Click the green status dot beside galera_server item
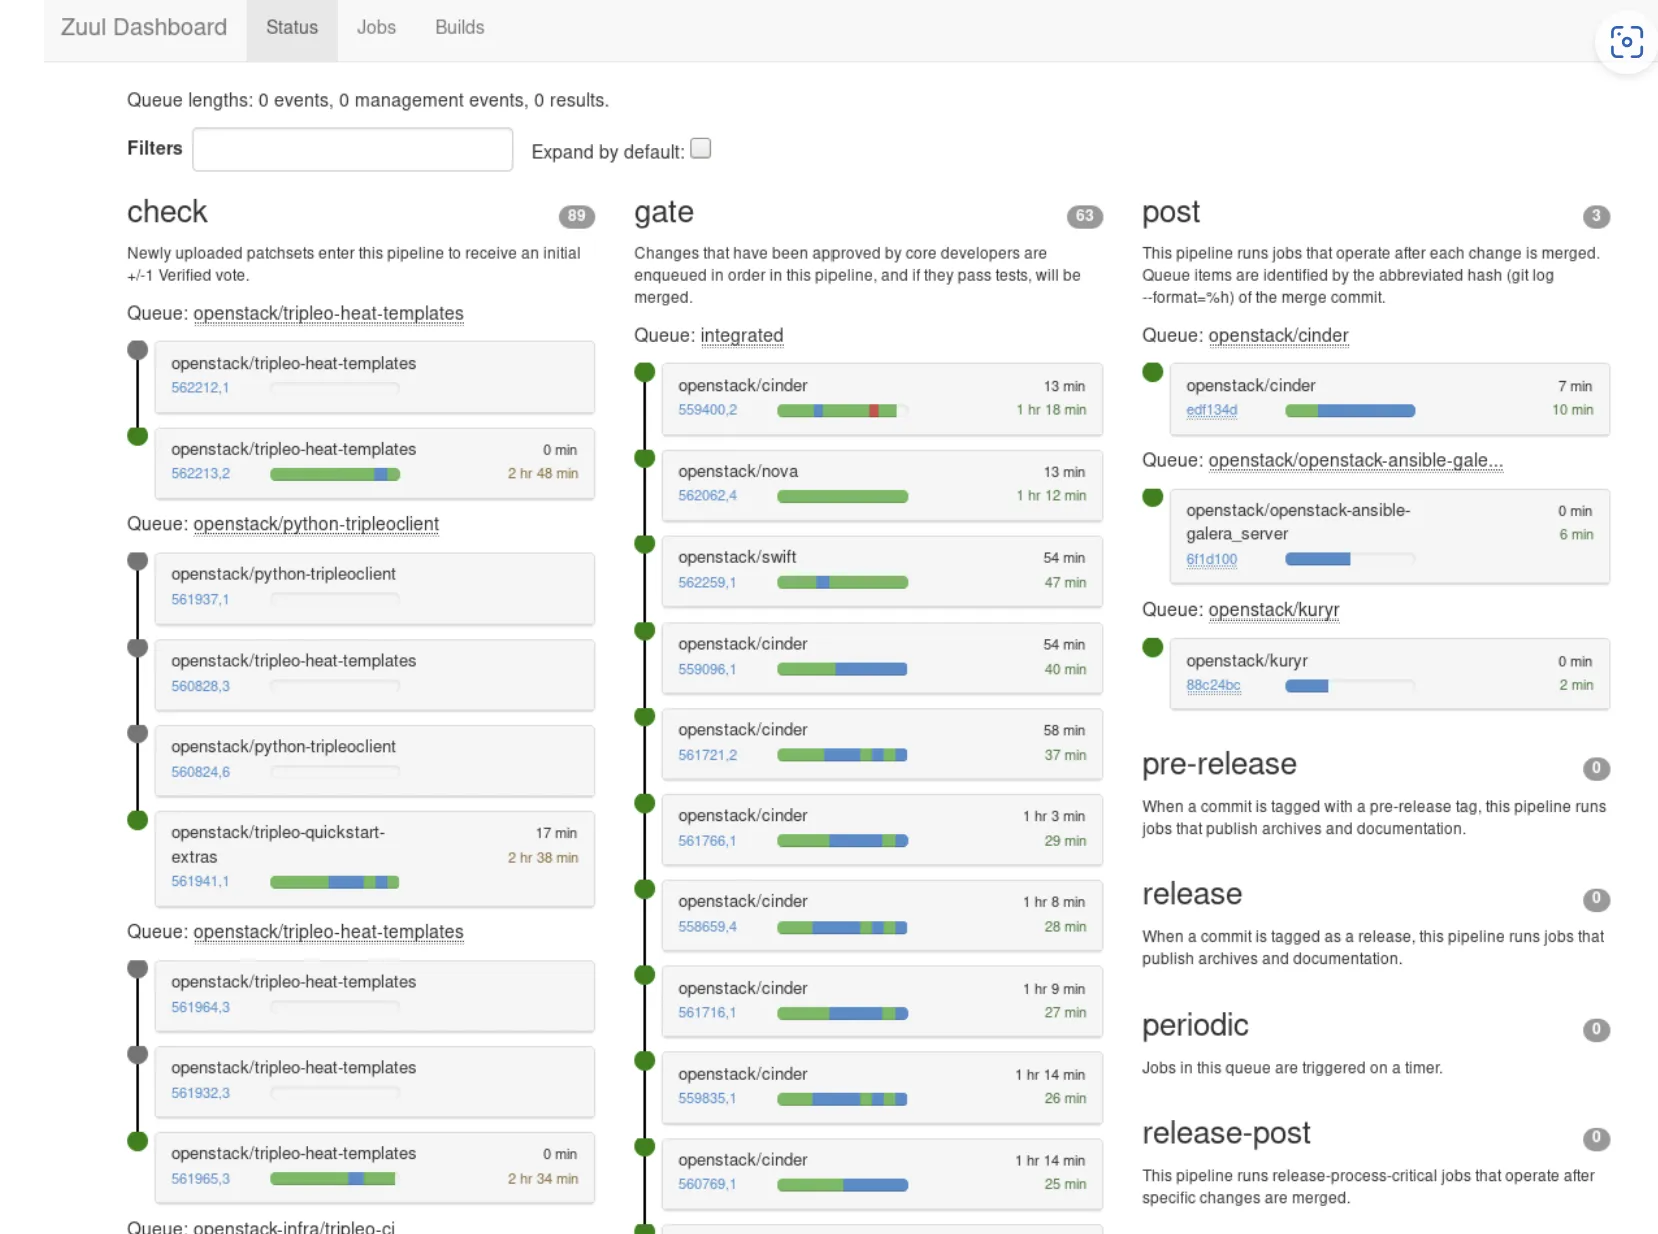The image size is (1658, 1234). (x=1153, y=497)
